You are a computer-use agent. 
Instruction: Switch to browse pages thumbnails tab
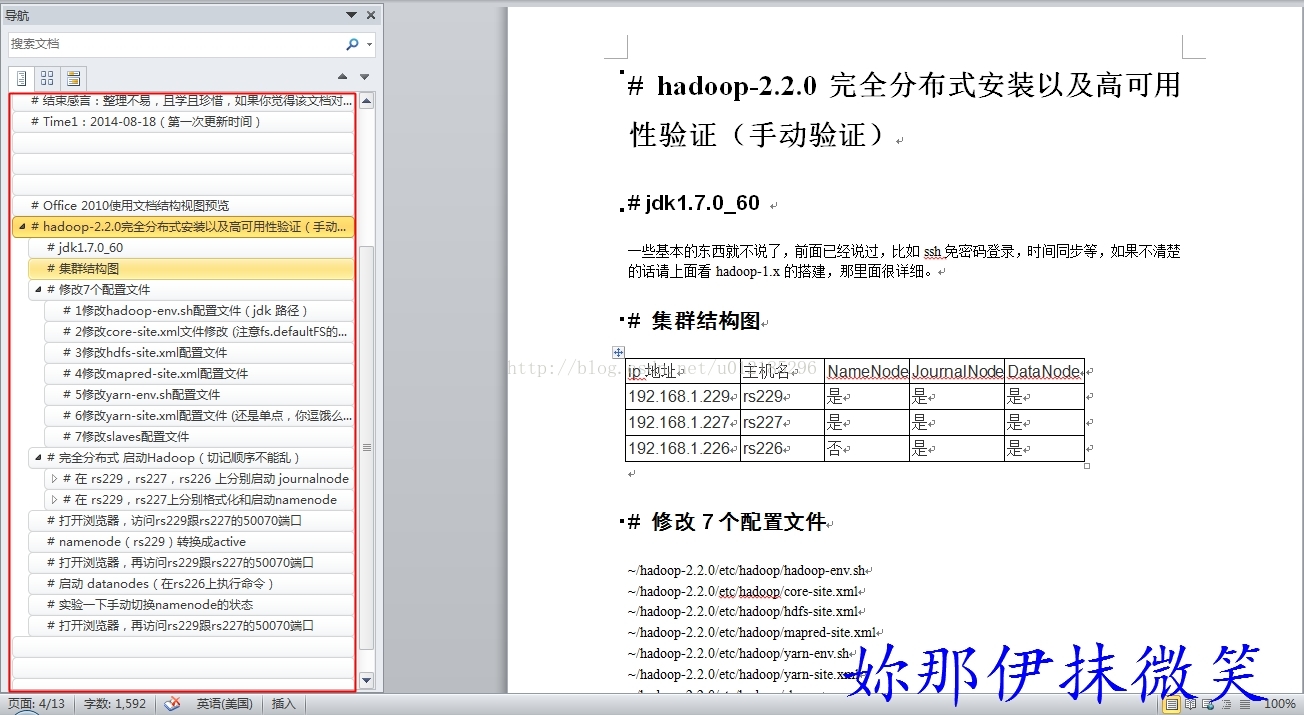tap(47, 78)
